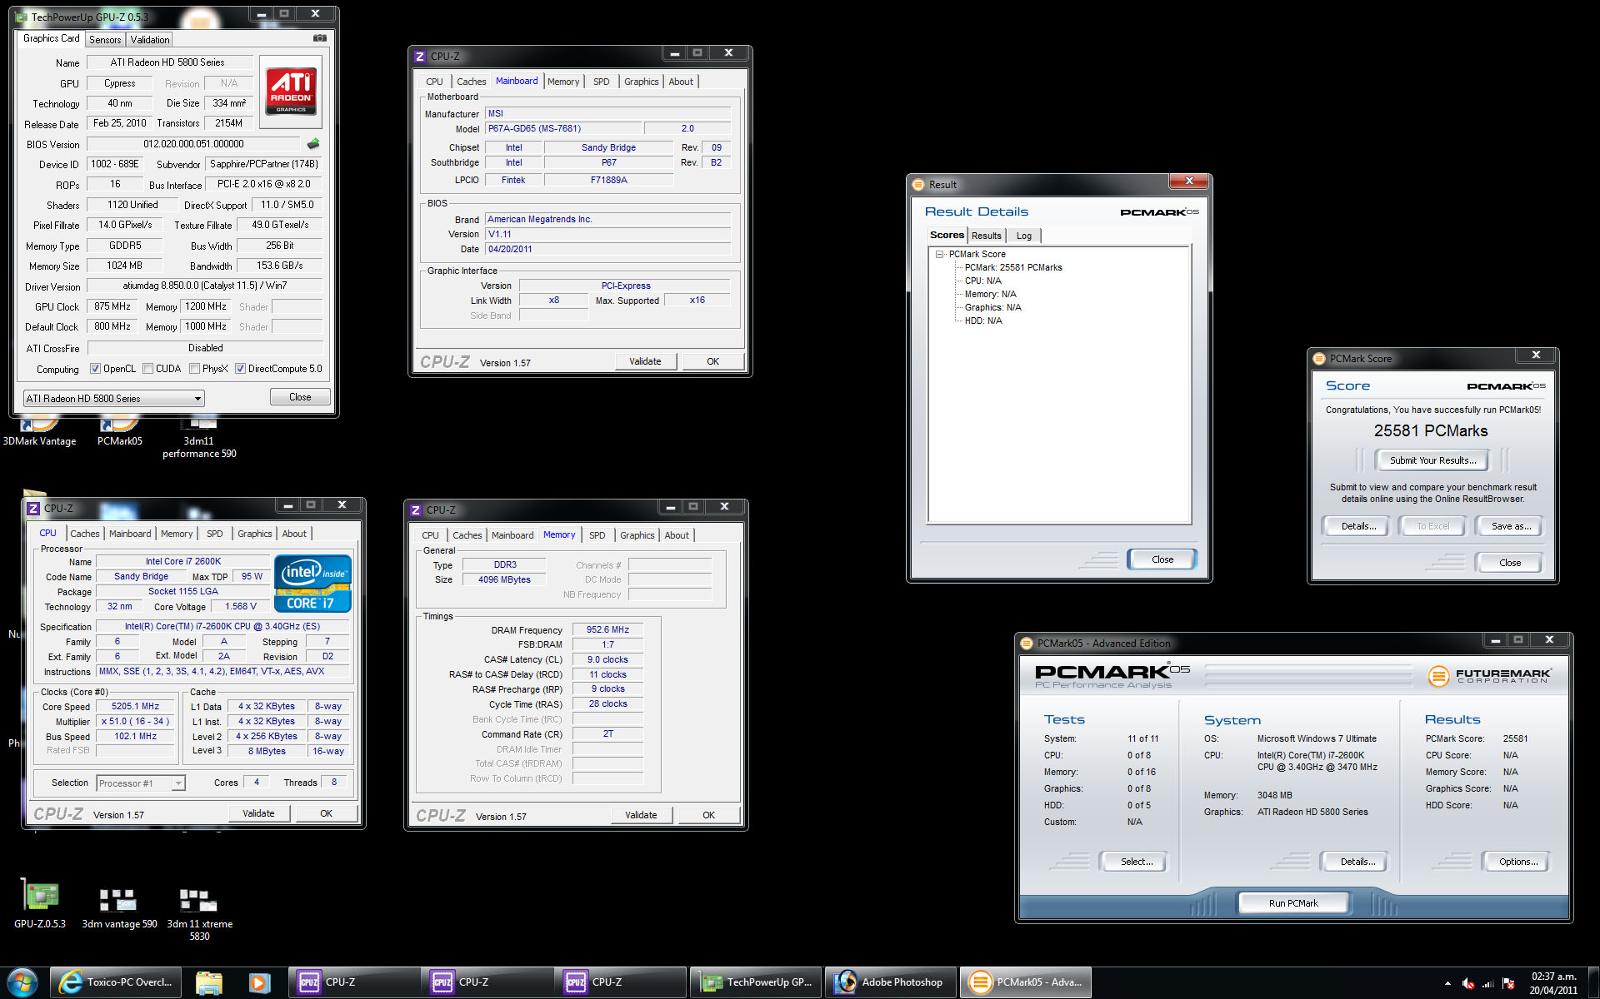Viewport: 1600px width, 999px height.
Task: Click the network signal tray icon
Action: pyautogui.click(x=1488, y=984)
